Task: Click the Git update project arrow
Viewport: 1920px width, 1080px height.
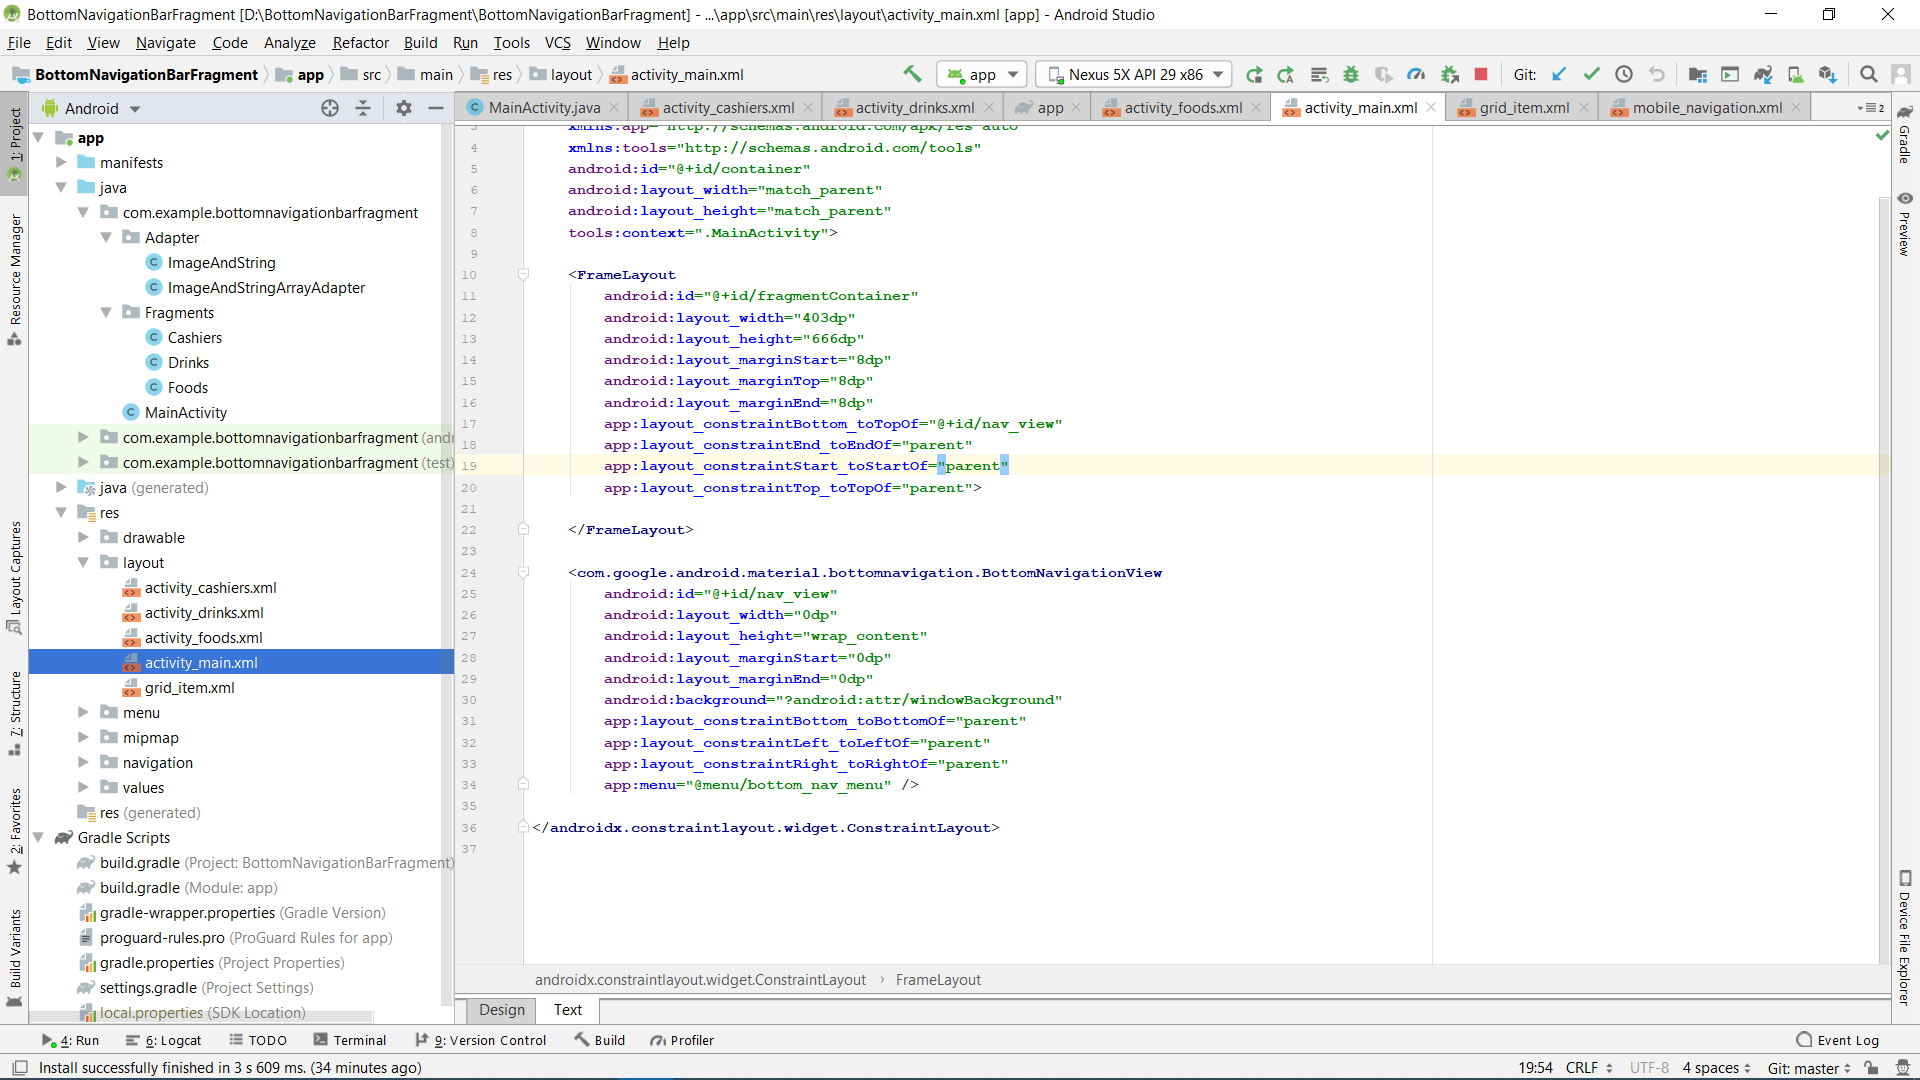Action: point(1559,74)
